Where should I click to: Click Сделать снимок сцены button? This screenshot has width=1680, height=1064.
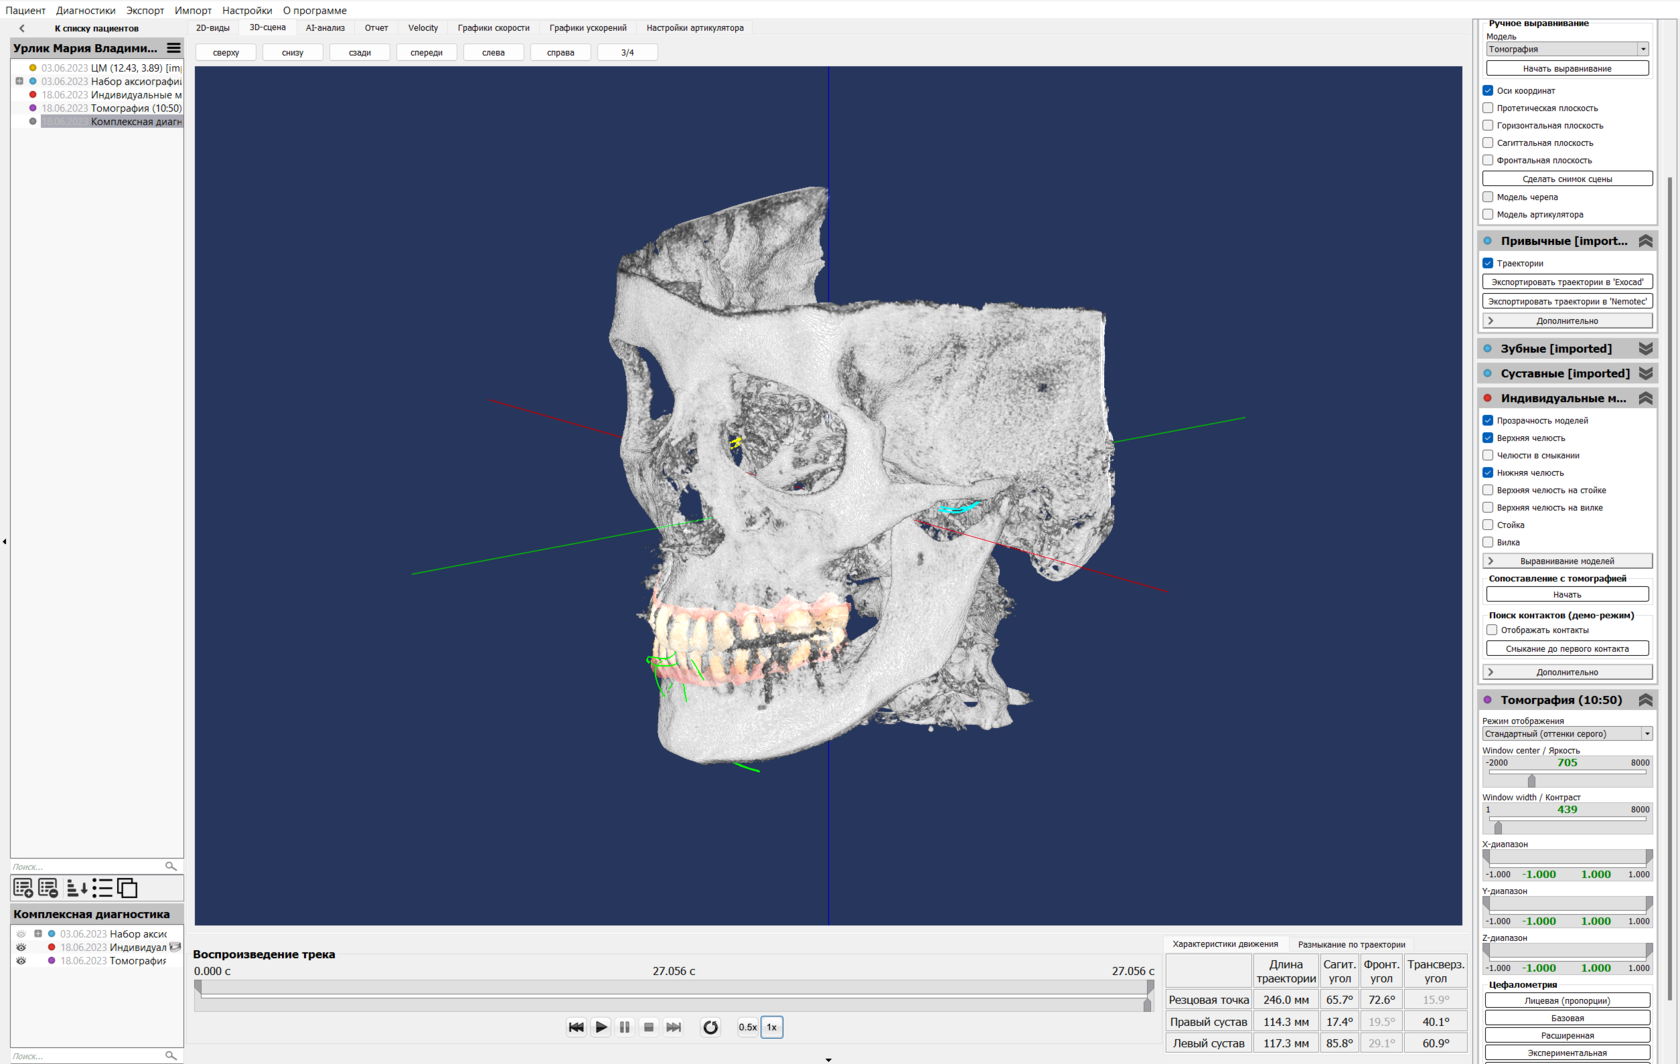(x=1567, y=179)
